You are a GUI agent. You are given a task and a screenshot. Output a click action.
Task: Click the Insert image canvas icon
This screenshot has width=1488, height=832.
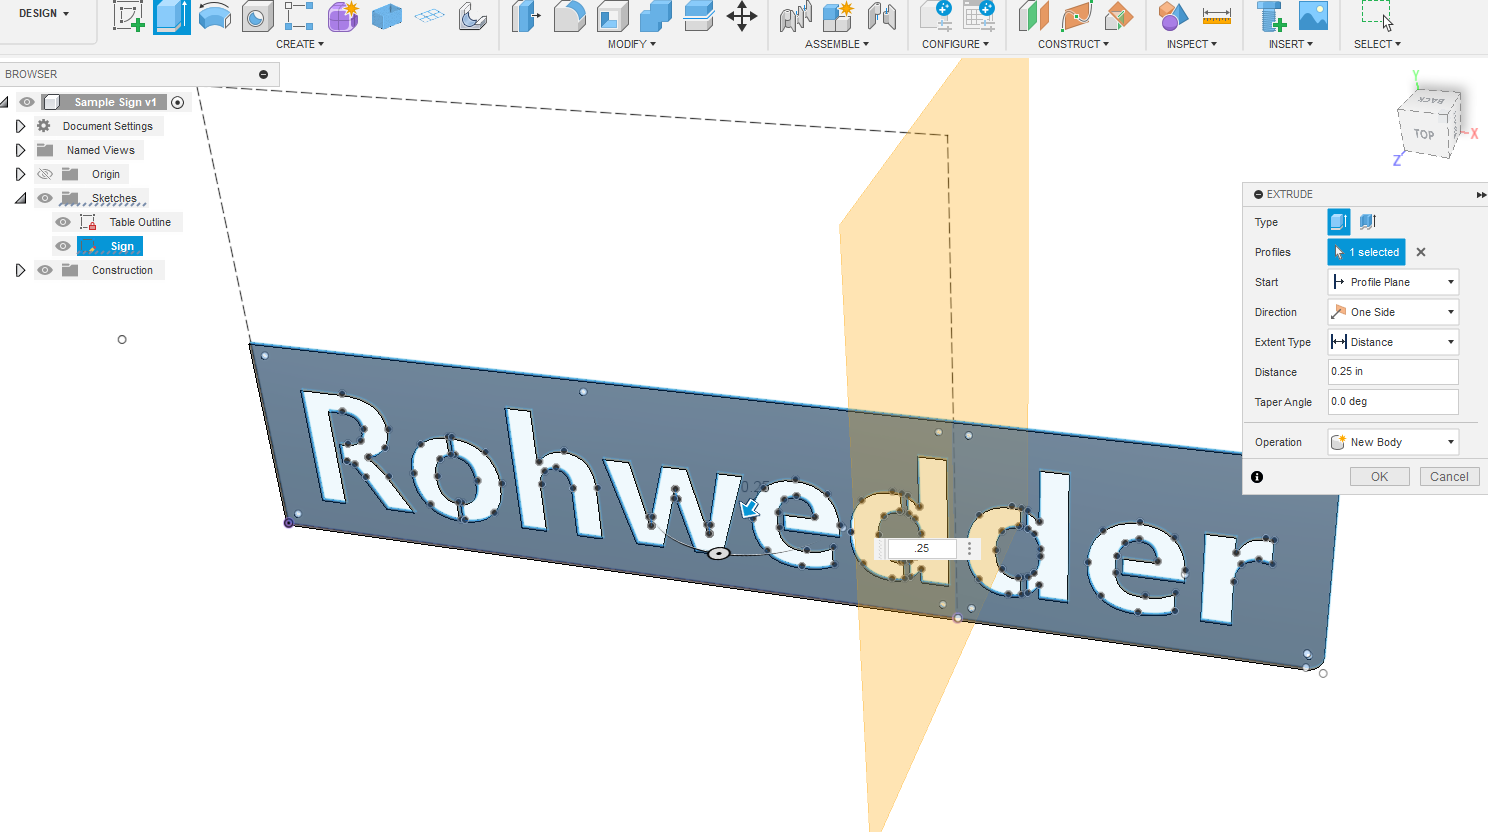[x=1313, y=16]
